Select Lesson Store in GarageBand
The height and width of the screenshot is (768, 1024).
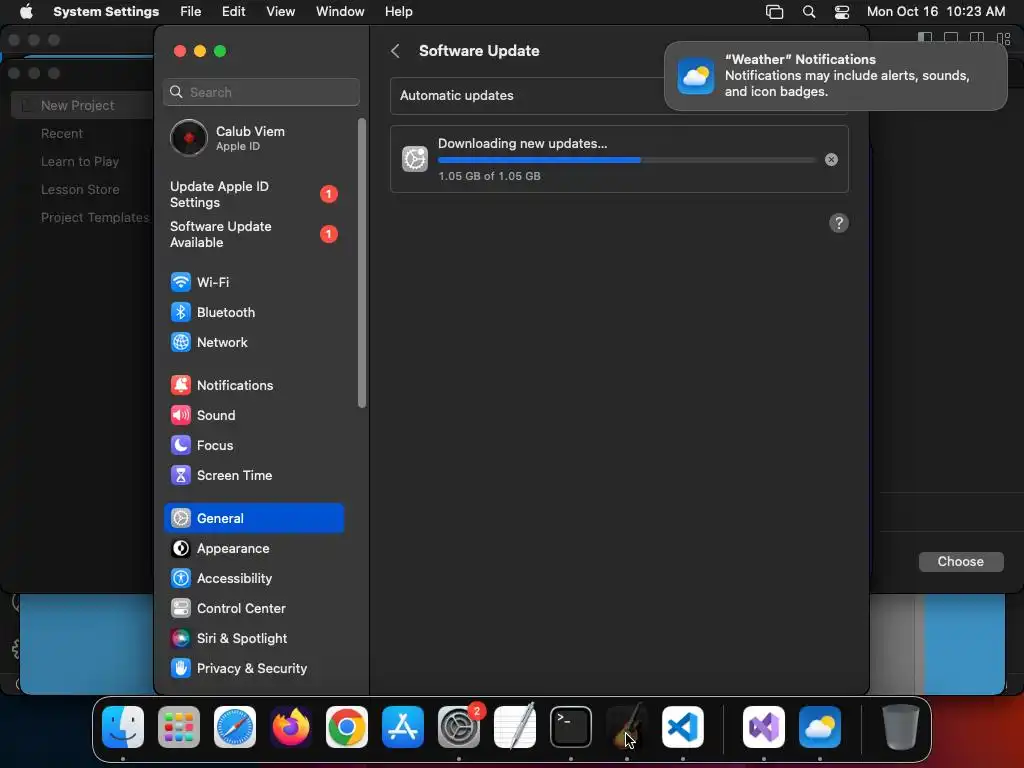[x=80, y=189]
